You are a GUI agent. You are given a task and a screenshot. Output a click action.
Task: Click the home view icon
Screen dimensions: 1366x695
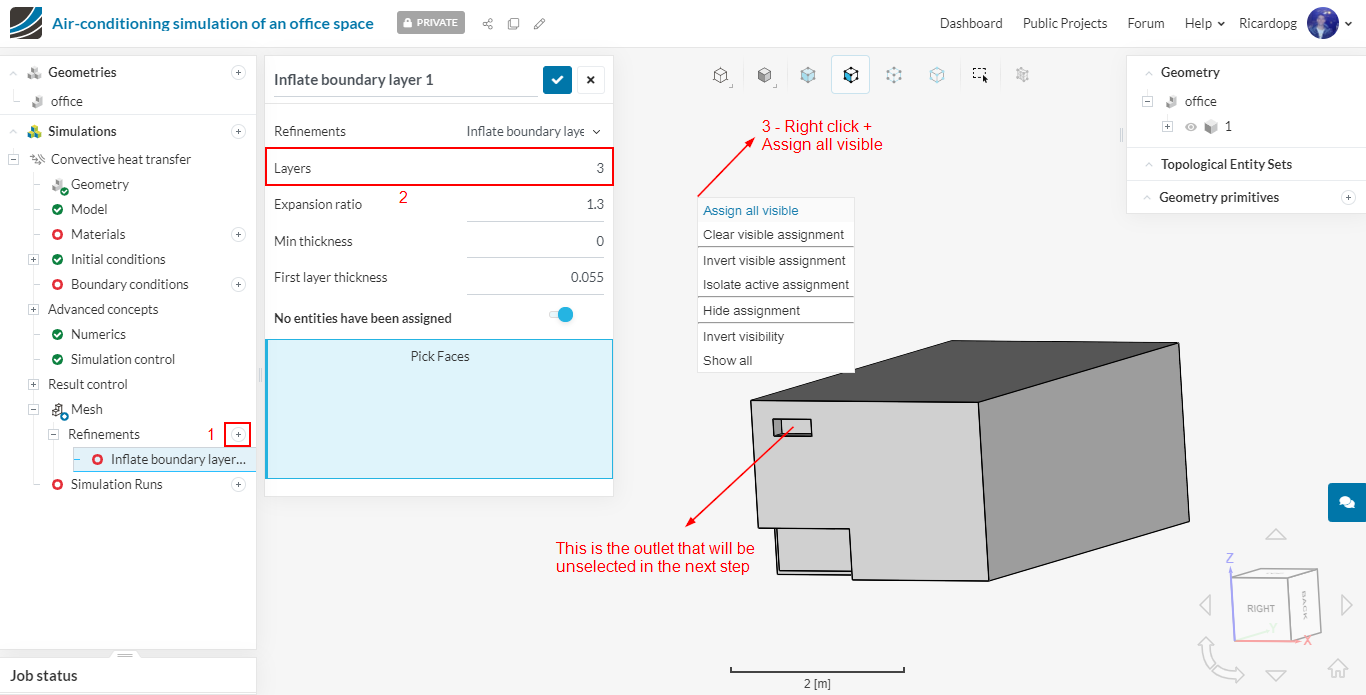(x=1338, y=668)
